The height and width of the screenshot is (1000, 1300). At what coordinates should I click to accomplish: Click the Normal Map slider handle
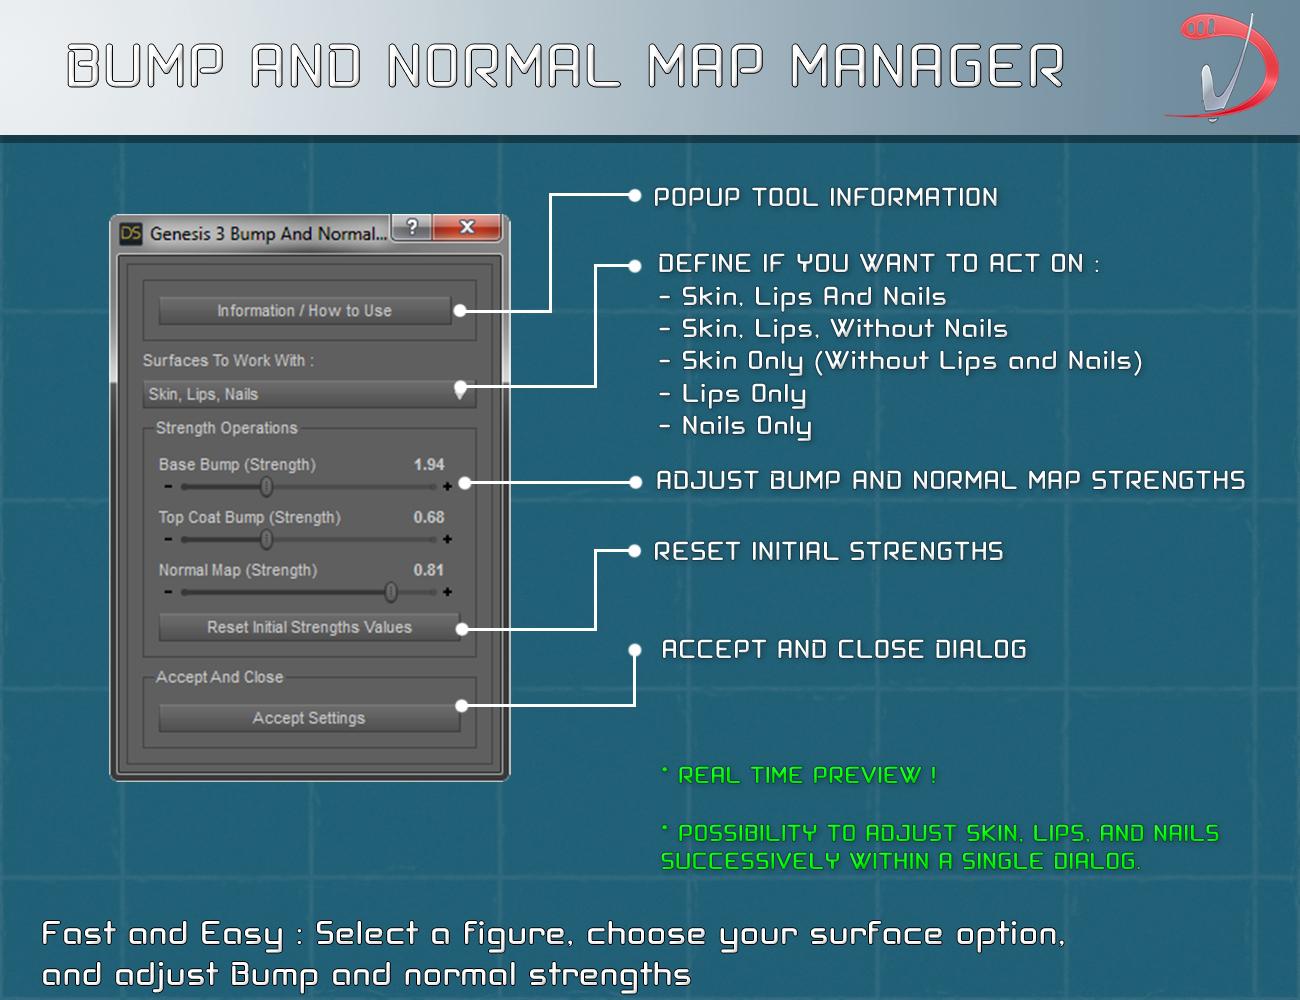pyautogui.click(x=391, y=592)
